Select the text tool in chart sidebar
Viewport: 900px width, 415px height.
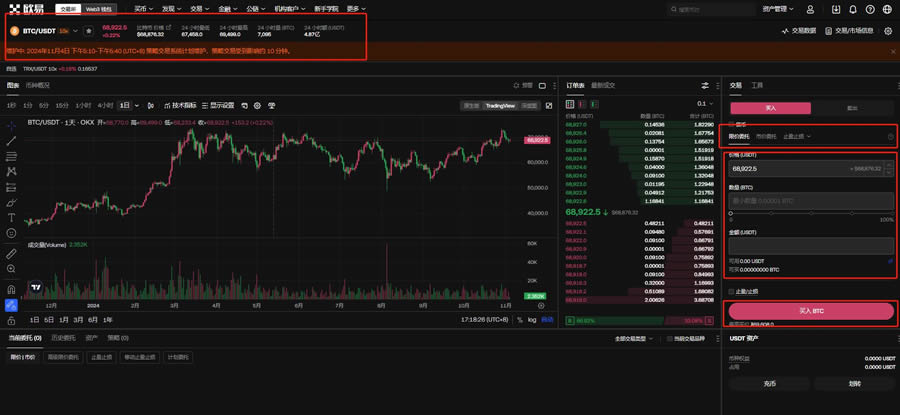click(11, 217)
